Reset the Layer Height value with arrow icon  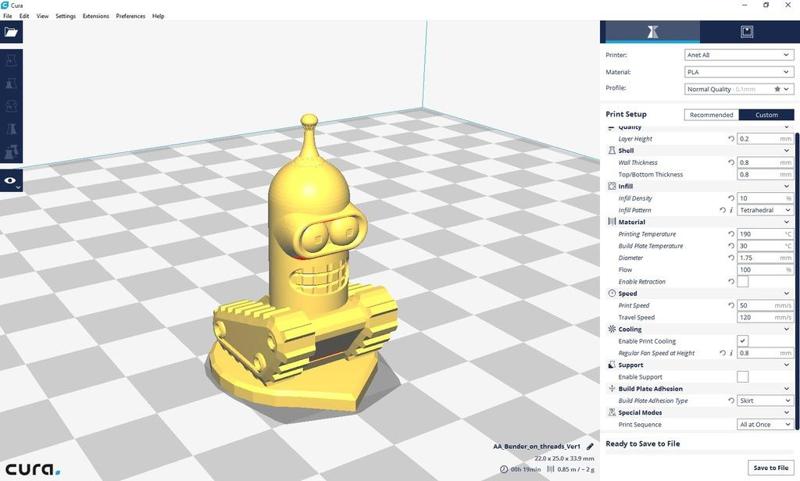tap(731, 139)
